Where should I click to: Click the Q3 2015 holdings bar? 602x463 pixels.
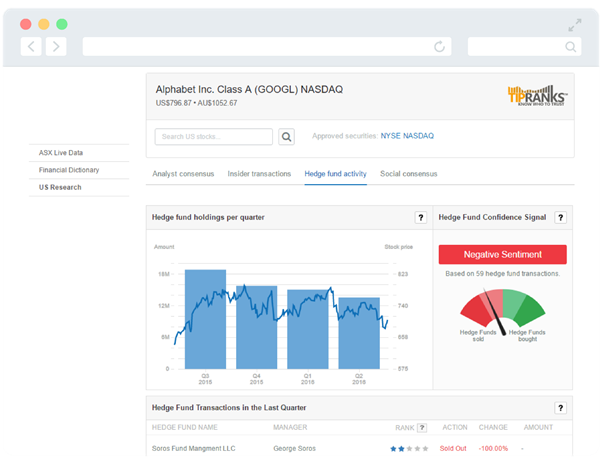[x=205, y=319]
